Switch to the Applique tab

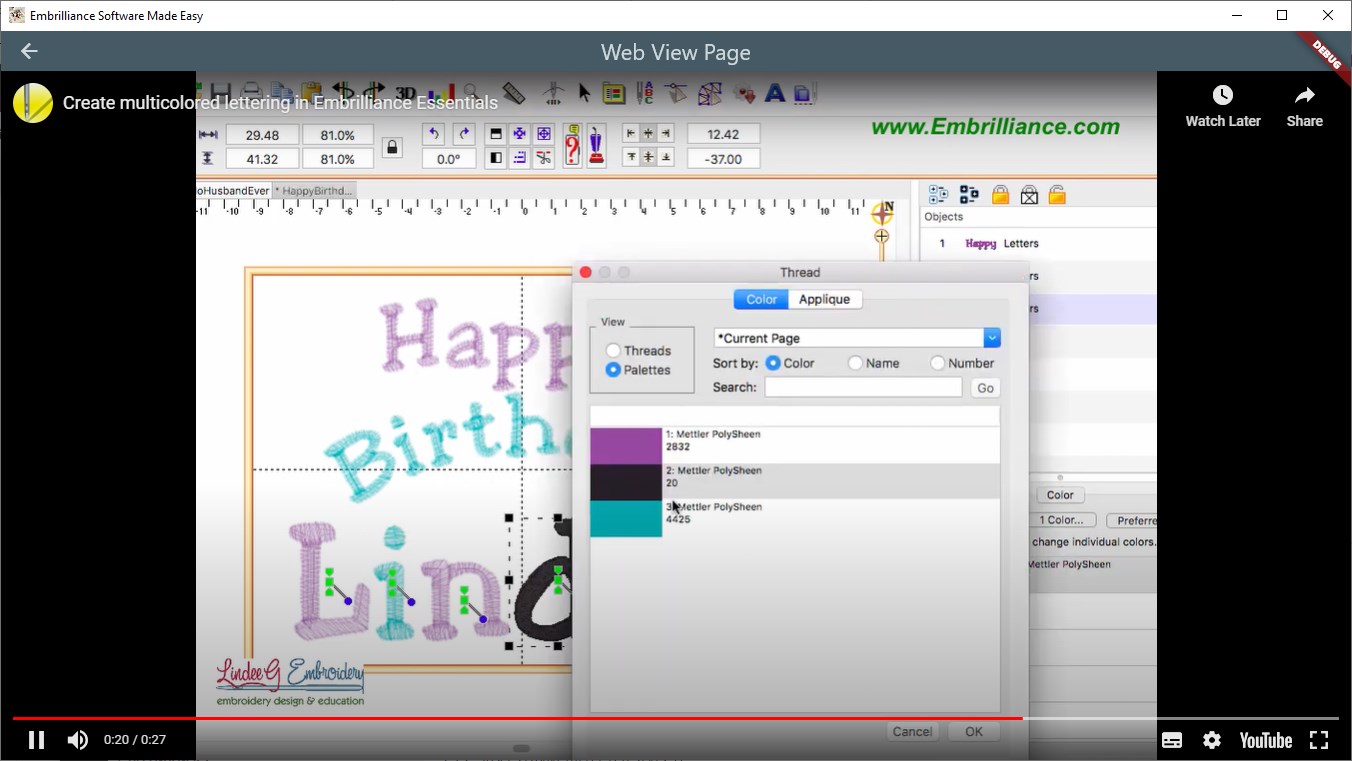click(x=825, y=299)
